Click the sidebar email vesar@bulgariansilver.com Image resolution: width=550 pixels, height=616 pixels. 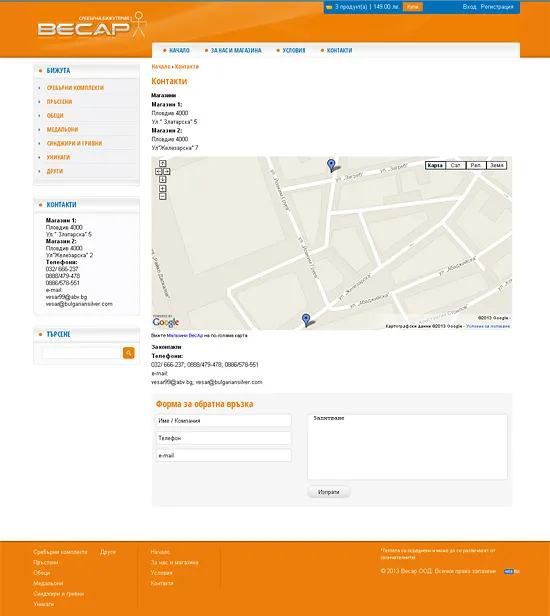tap(79, 304)
